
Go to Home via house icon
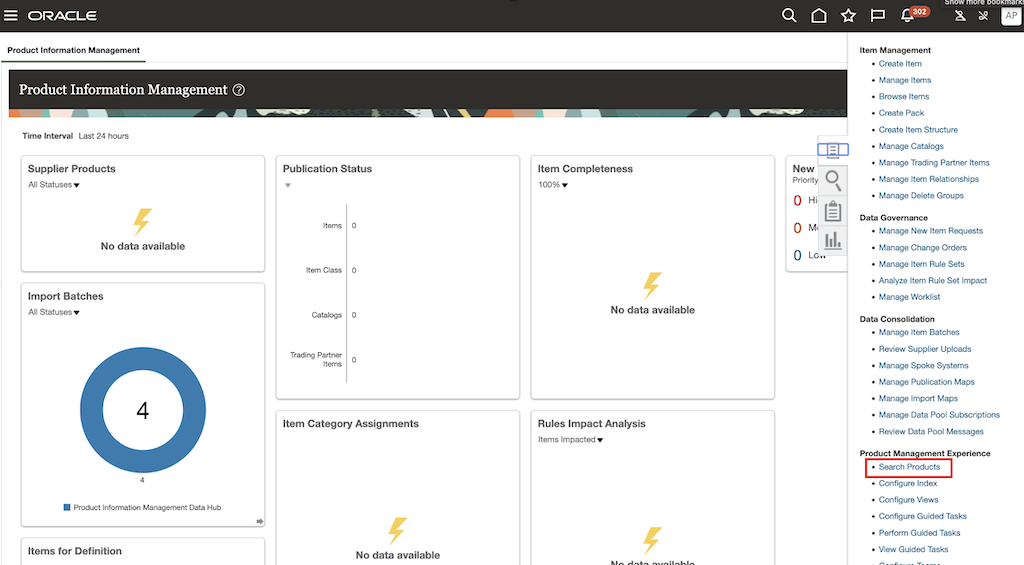tap(818, 15)
